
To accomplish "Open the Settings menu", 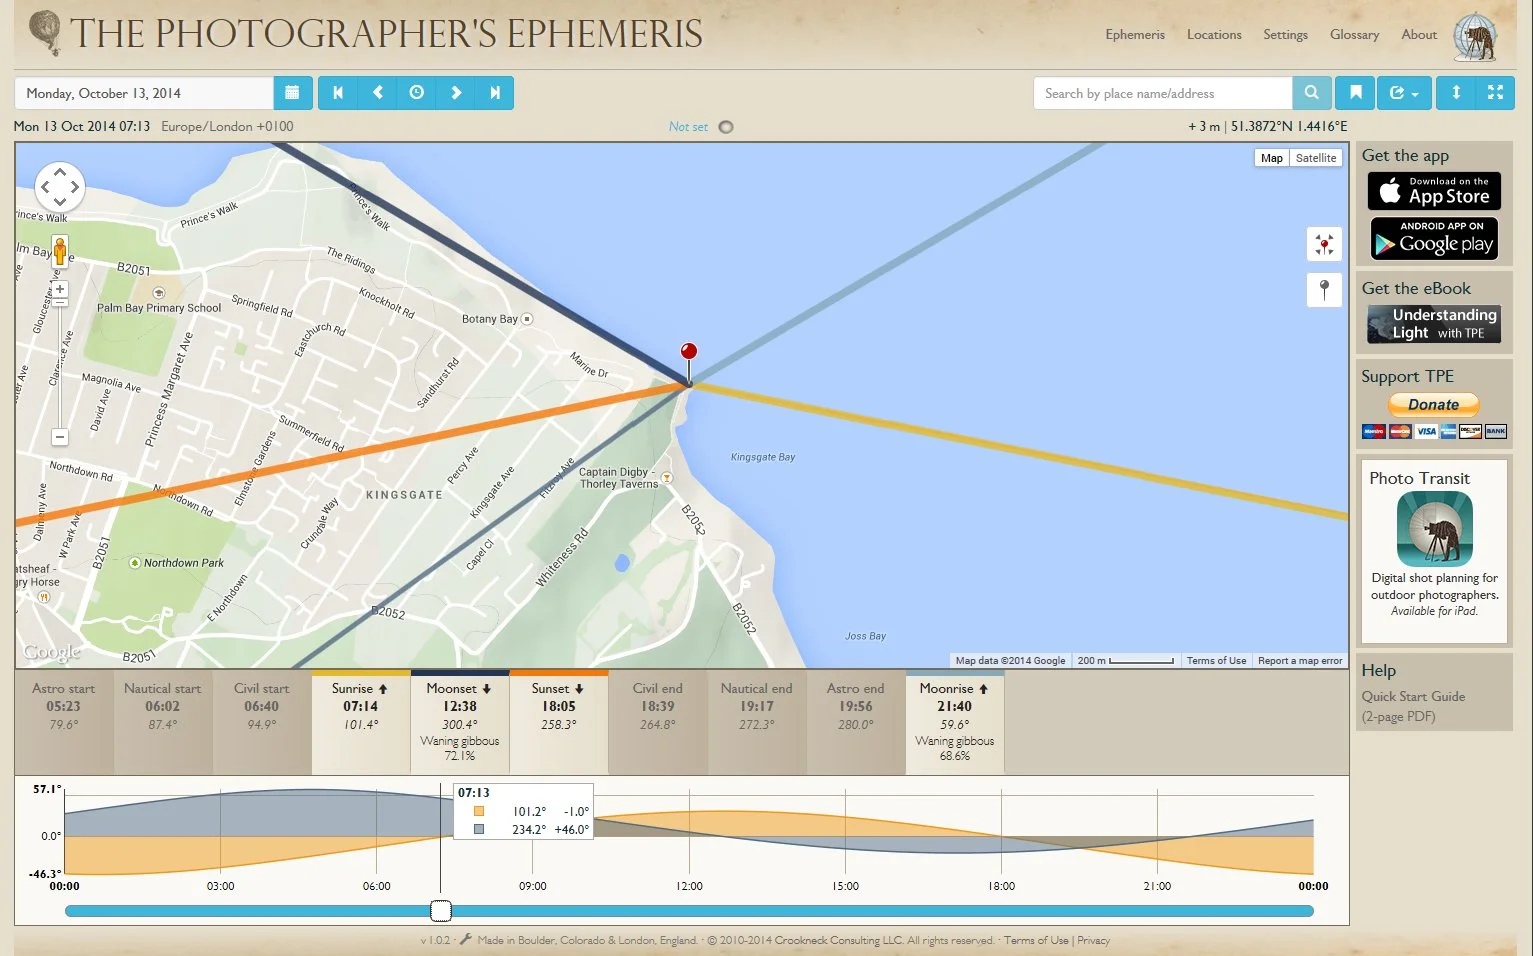I will point(1285,34).
